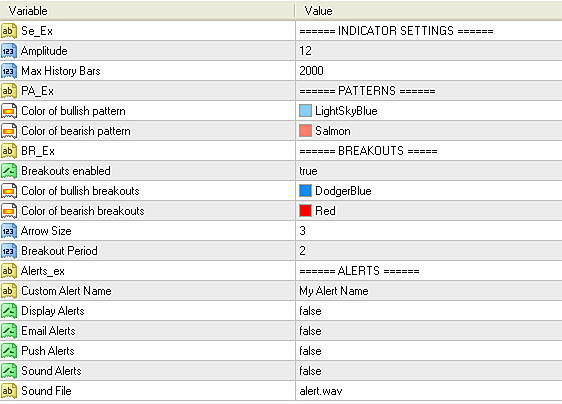Screen dimensions: 562x404
Task: Open the Salmon color value dropdown
Action: pyautogui.click(x=429, y=131)
